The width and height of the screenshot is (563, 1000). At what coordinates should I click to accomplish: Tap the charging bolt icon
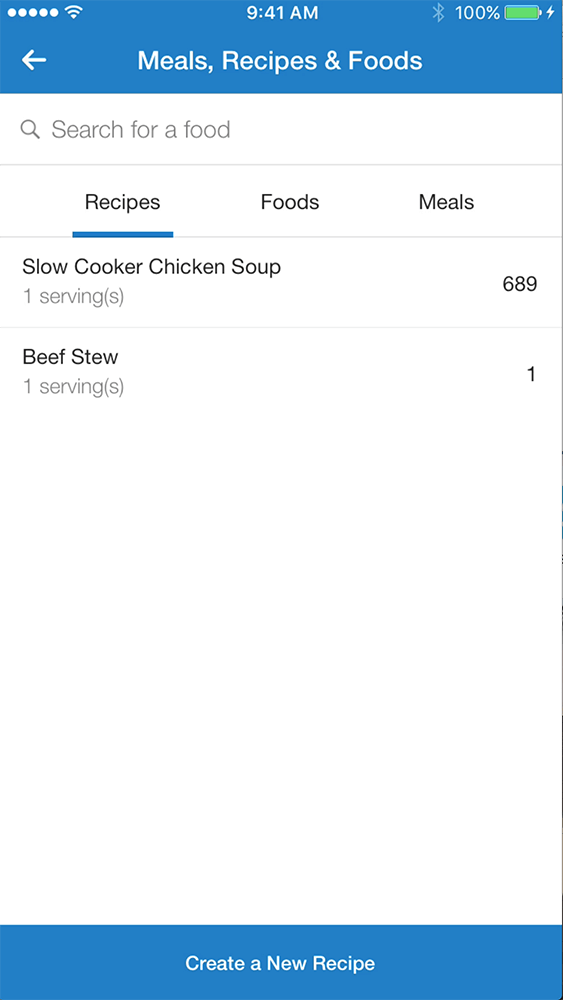[551, 12]
